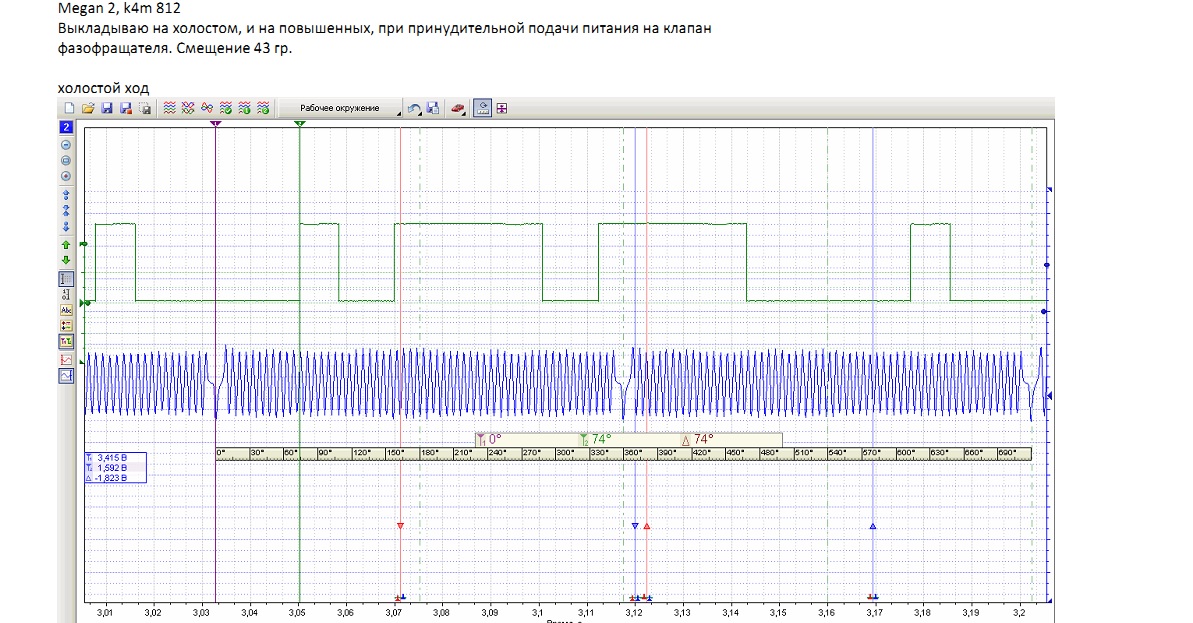Move the channel down with the green down arrow
The width and height of the screenshot is (1193, 623).
pos(66,260)
